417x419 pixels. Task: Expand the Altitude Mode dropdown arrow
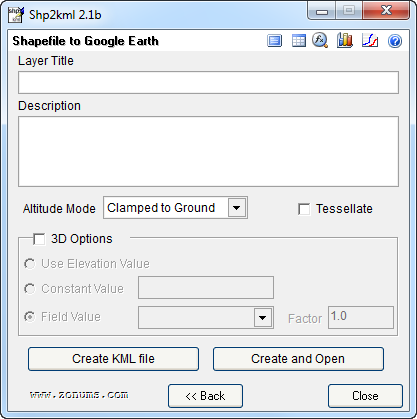(237, 208)
